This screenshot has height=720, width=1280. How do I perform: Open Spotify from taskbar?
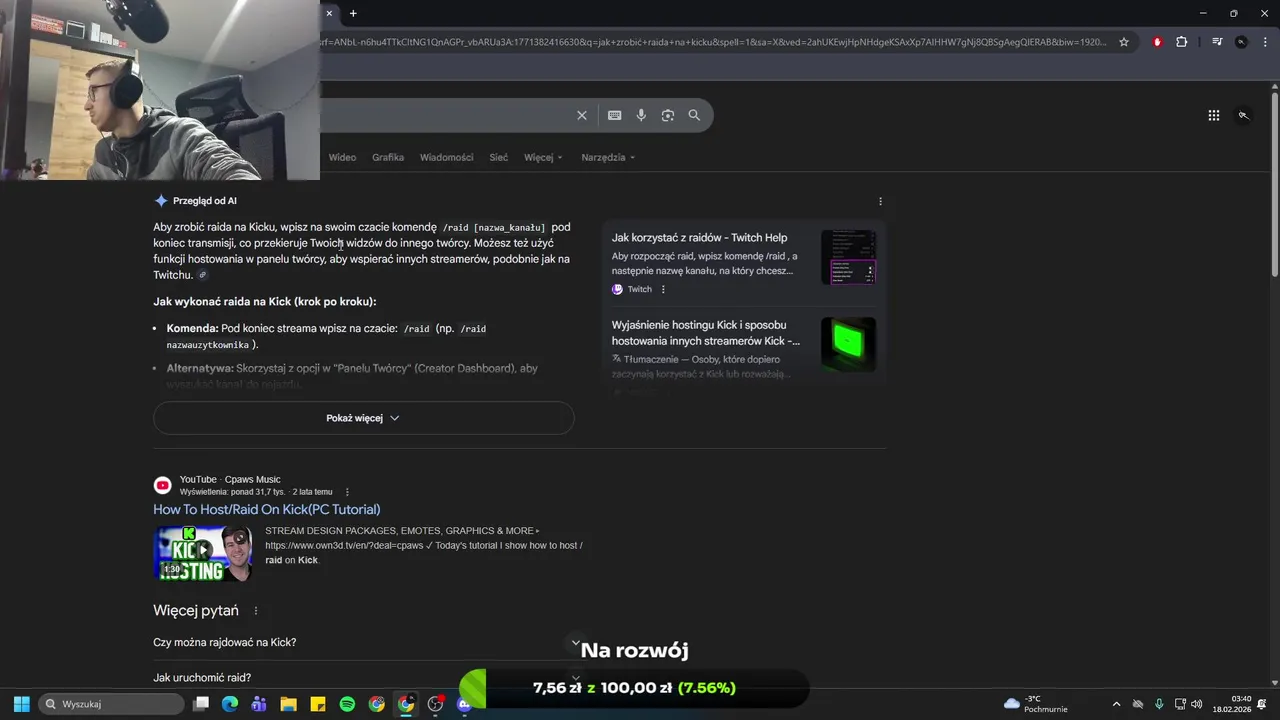pos(347,704)
